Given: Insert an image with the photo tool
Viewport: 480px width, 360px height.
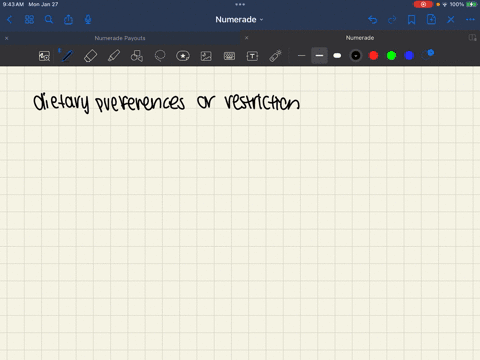Looking at the screenshot, I should point(206,56).
